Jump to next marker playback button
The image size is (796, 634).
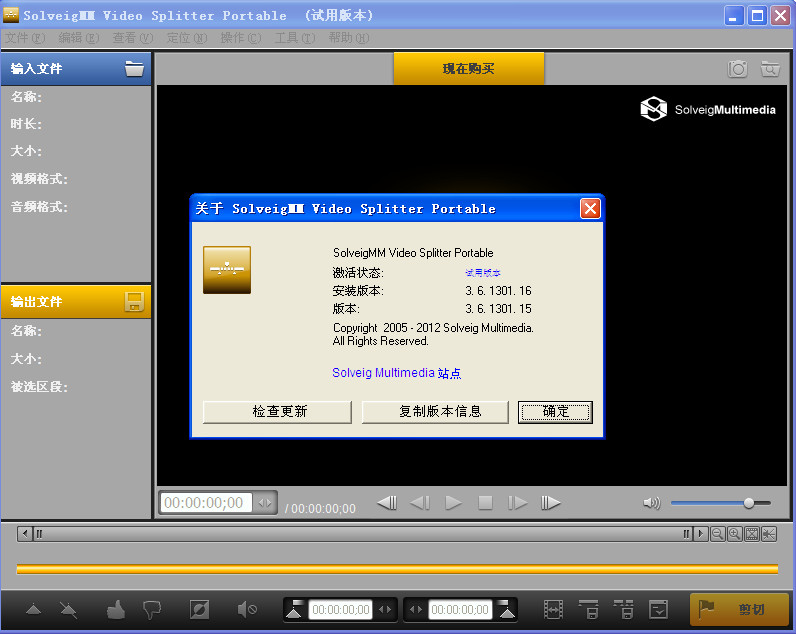550,503
